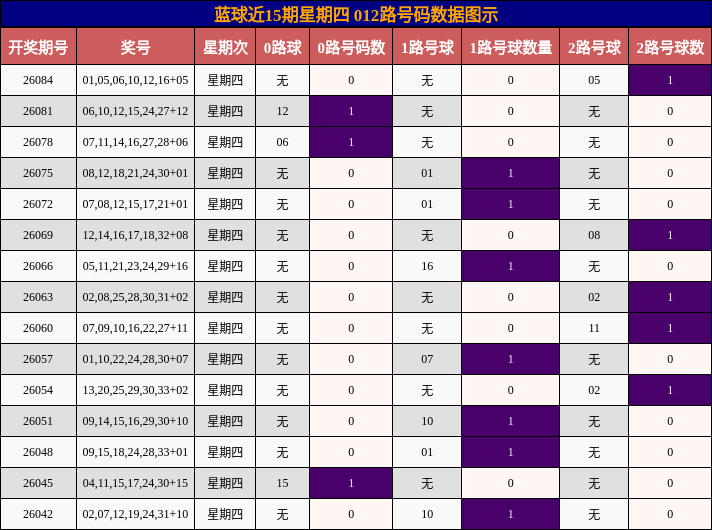Click draw numbers 04,11,15,17,24,30+15

[135, 483]
